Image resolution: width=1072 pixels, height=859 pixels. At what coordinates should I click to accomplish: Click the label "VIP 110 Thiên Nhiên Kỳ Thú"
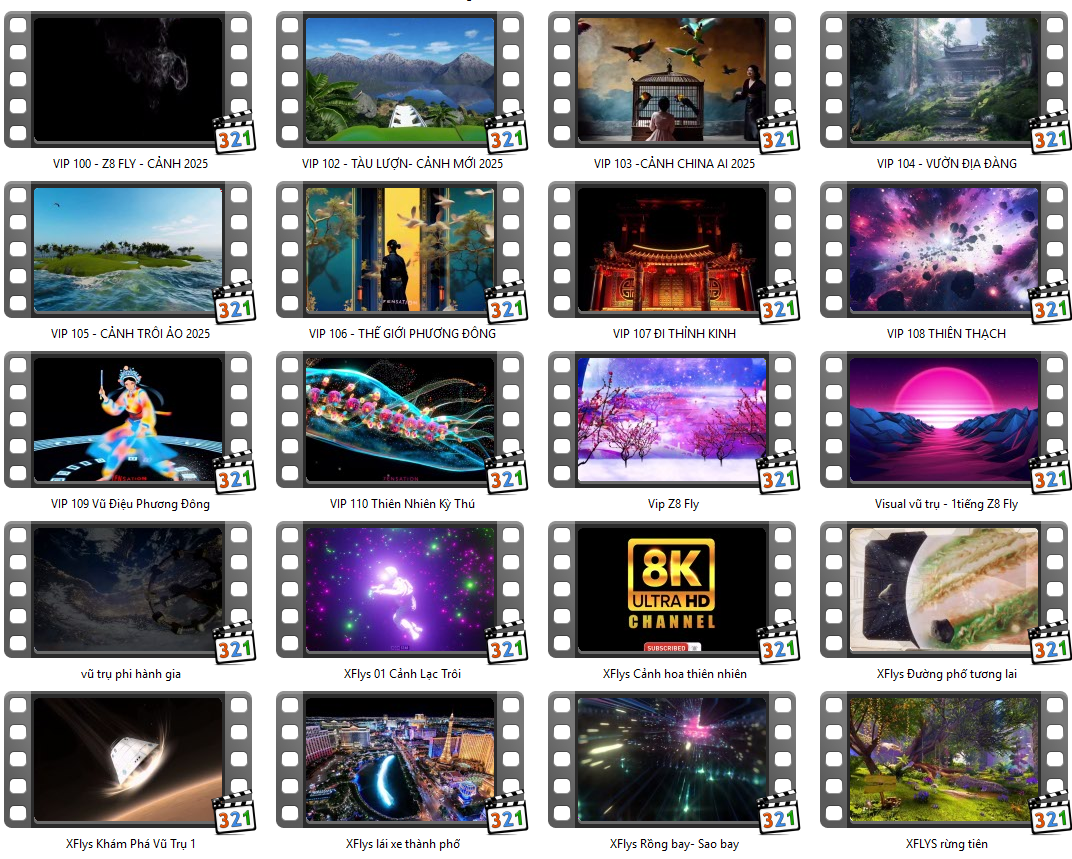pyautogui.click(x=402, y=504)
